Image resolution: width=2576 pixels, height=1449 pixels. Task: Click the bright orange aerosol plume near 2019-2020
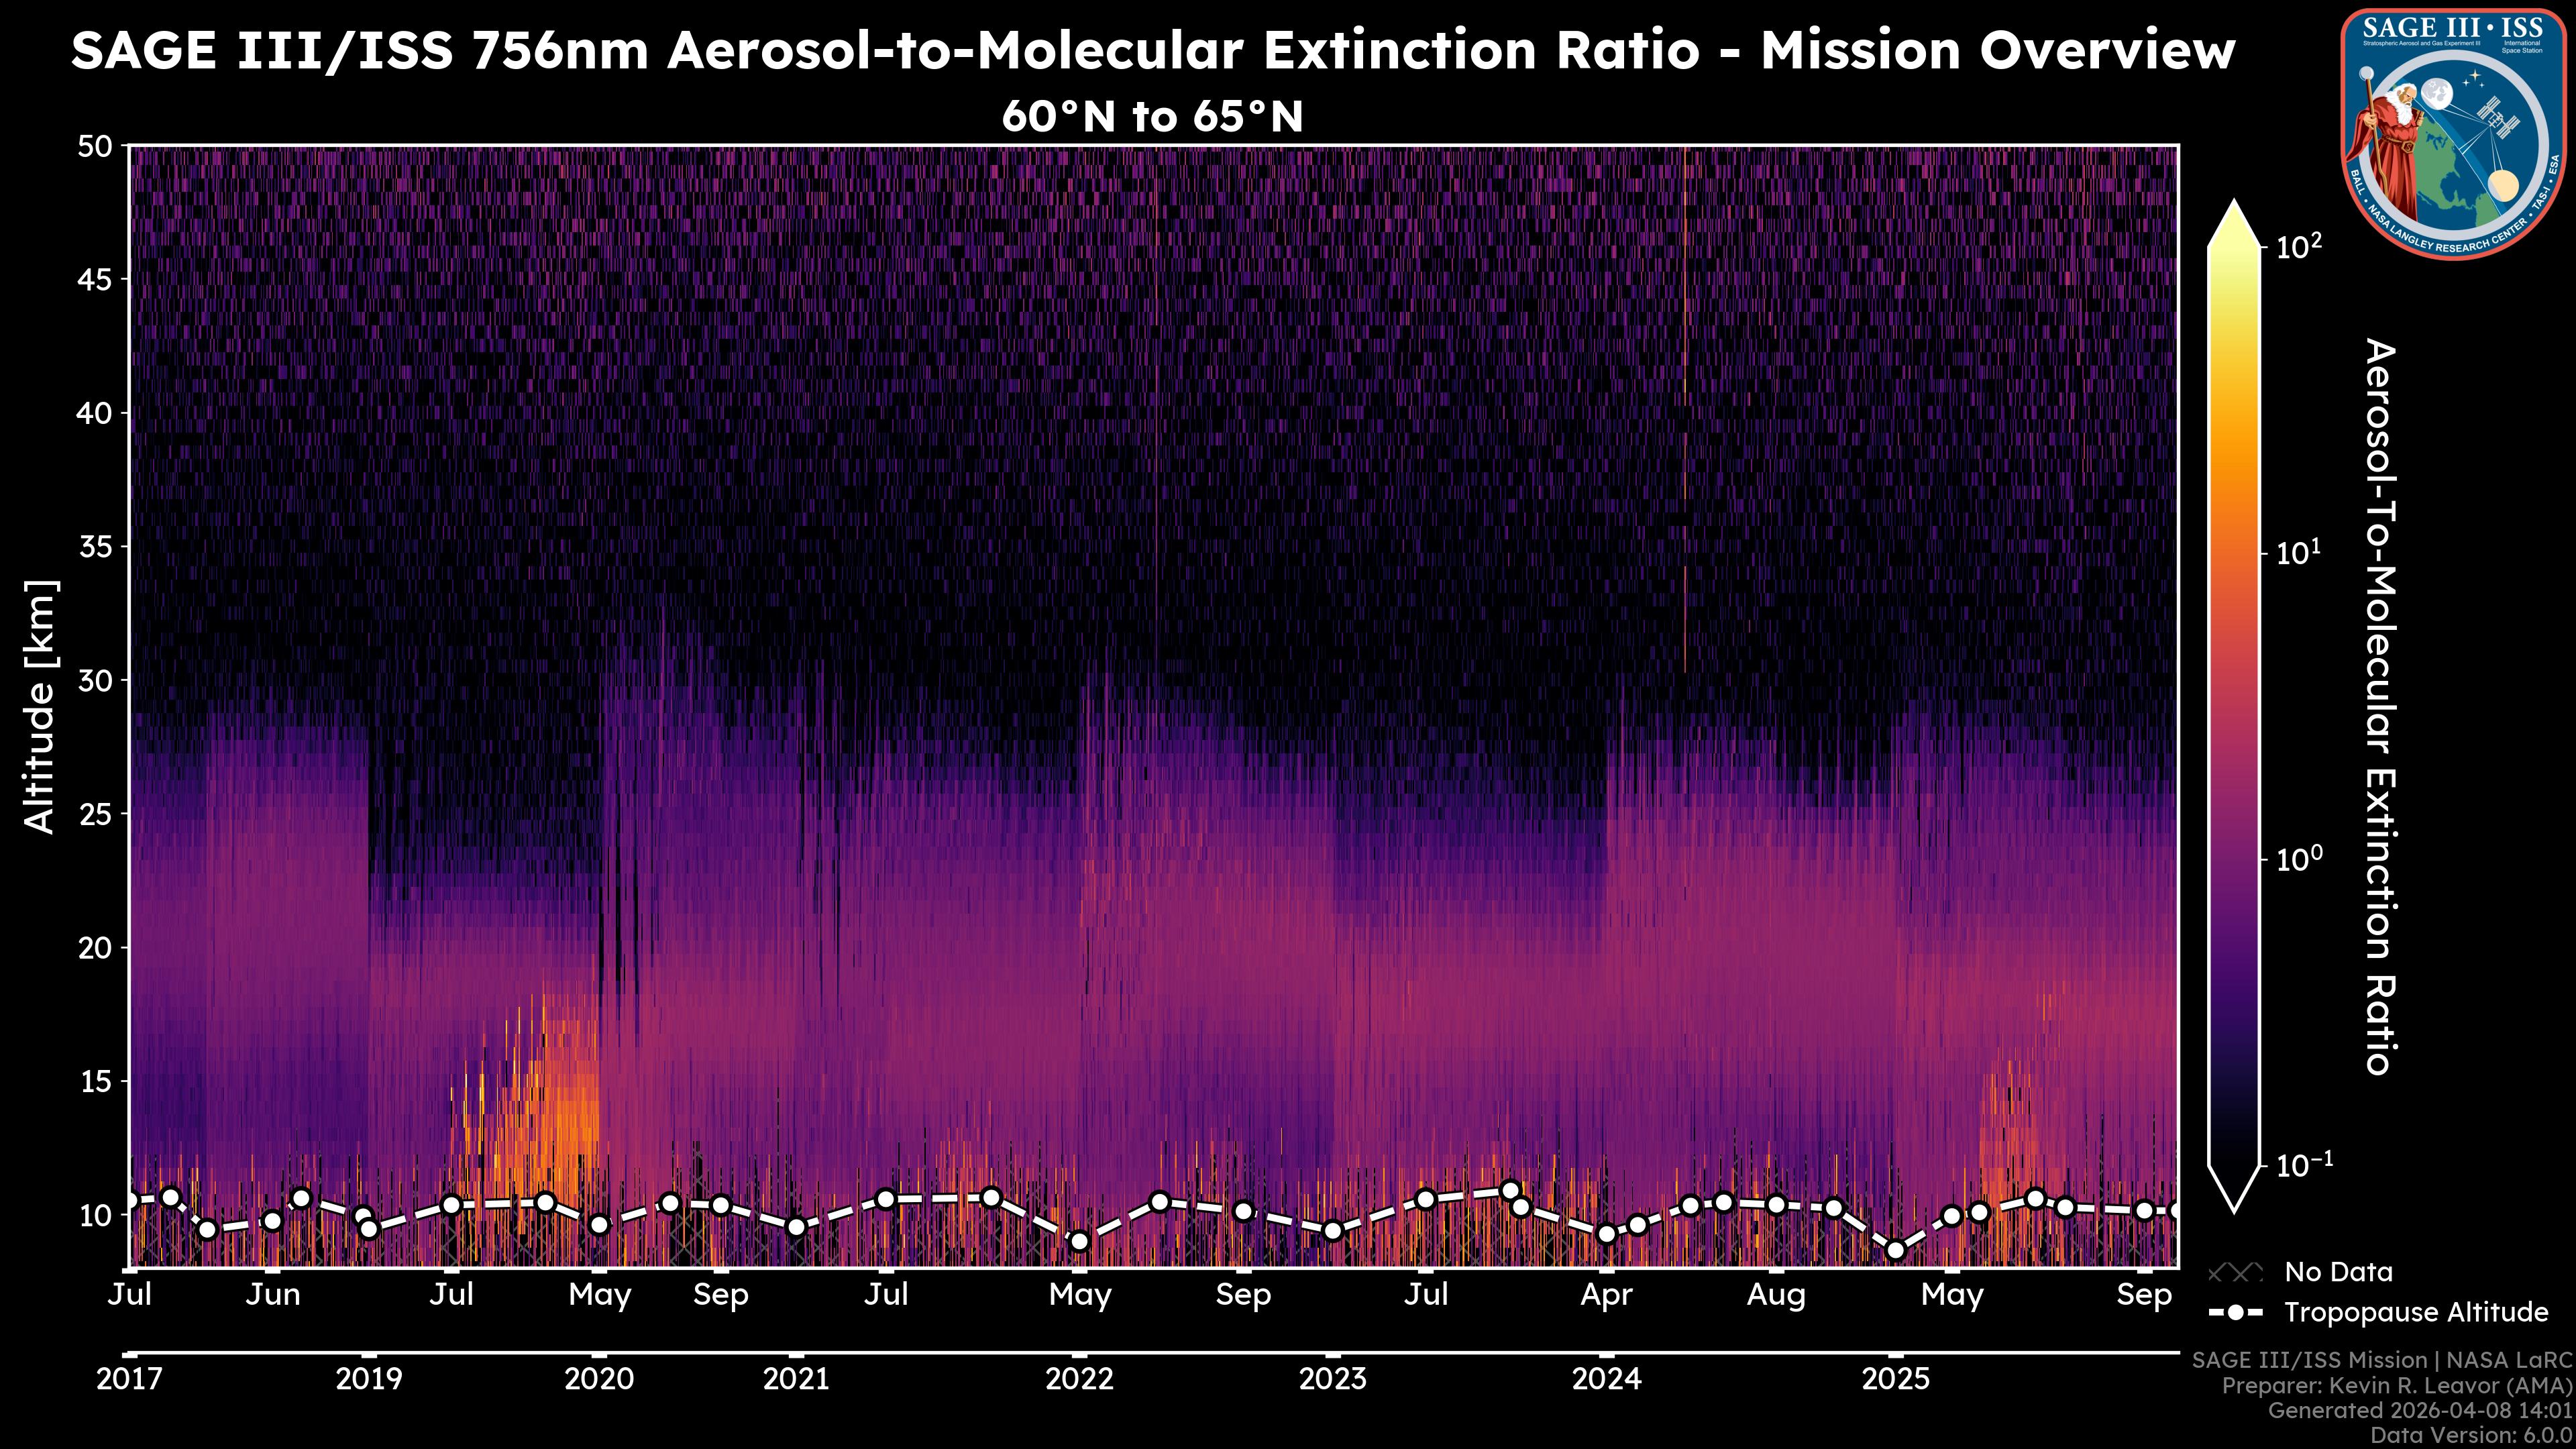pyautogui.click(x=570, y=1110)
